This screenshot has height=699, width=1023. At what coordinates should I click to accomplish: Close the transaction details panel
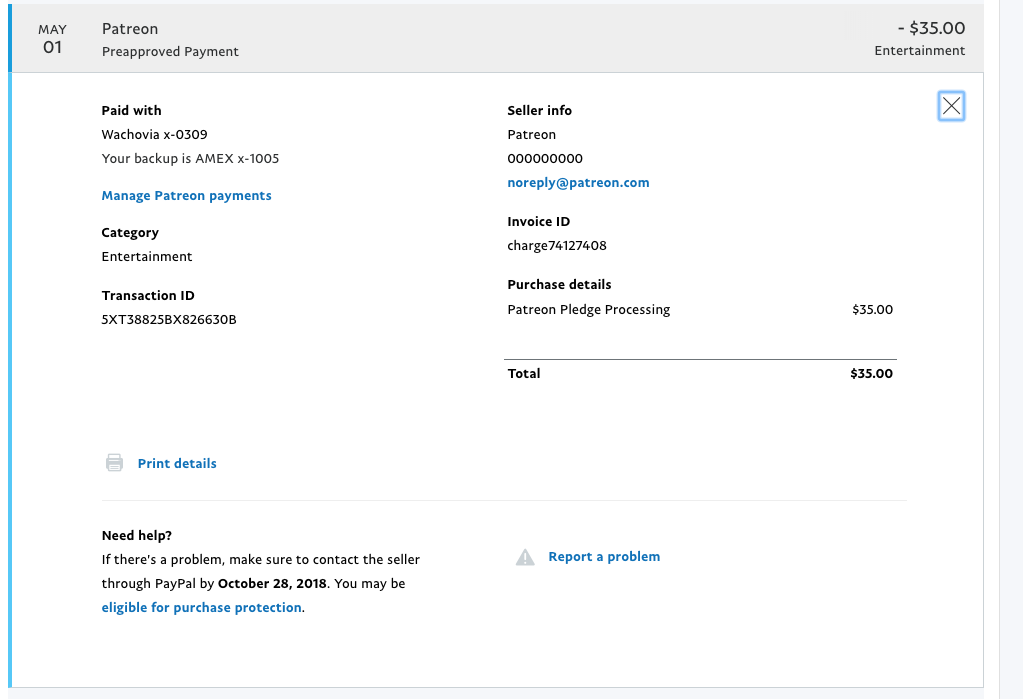pos(951,106)
